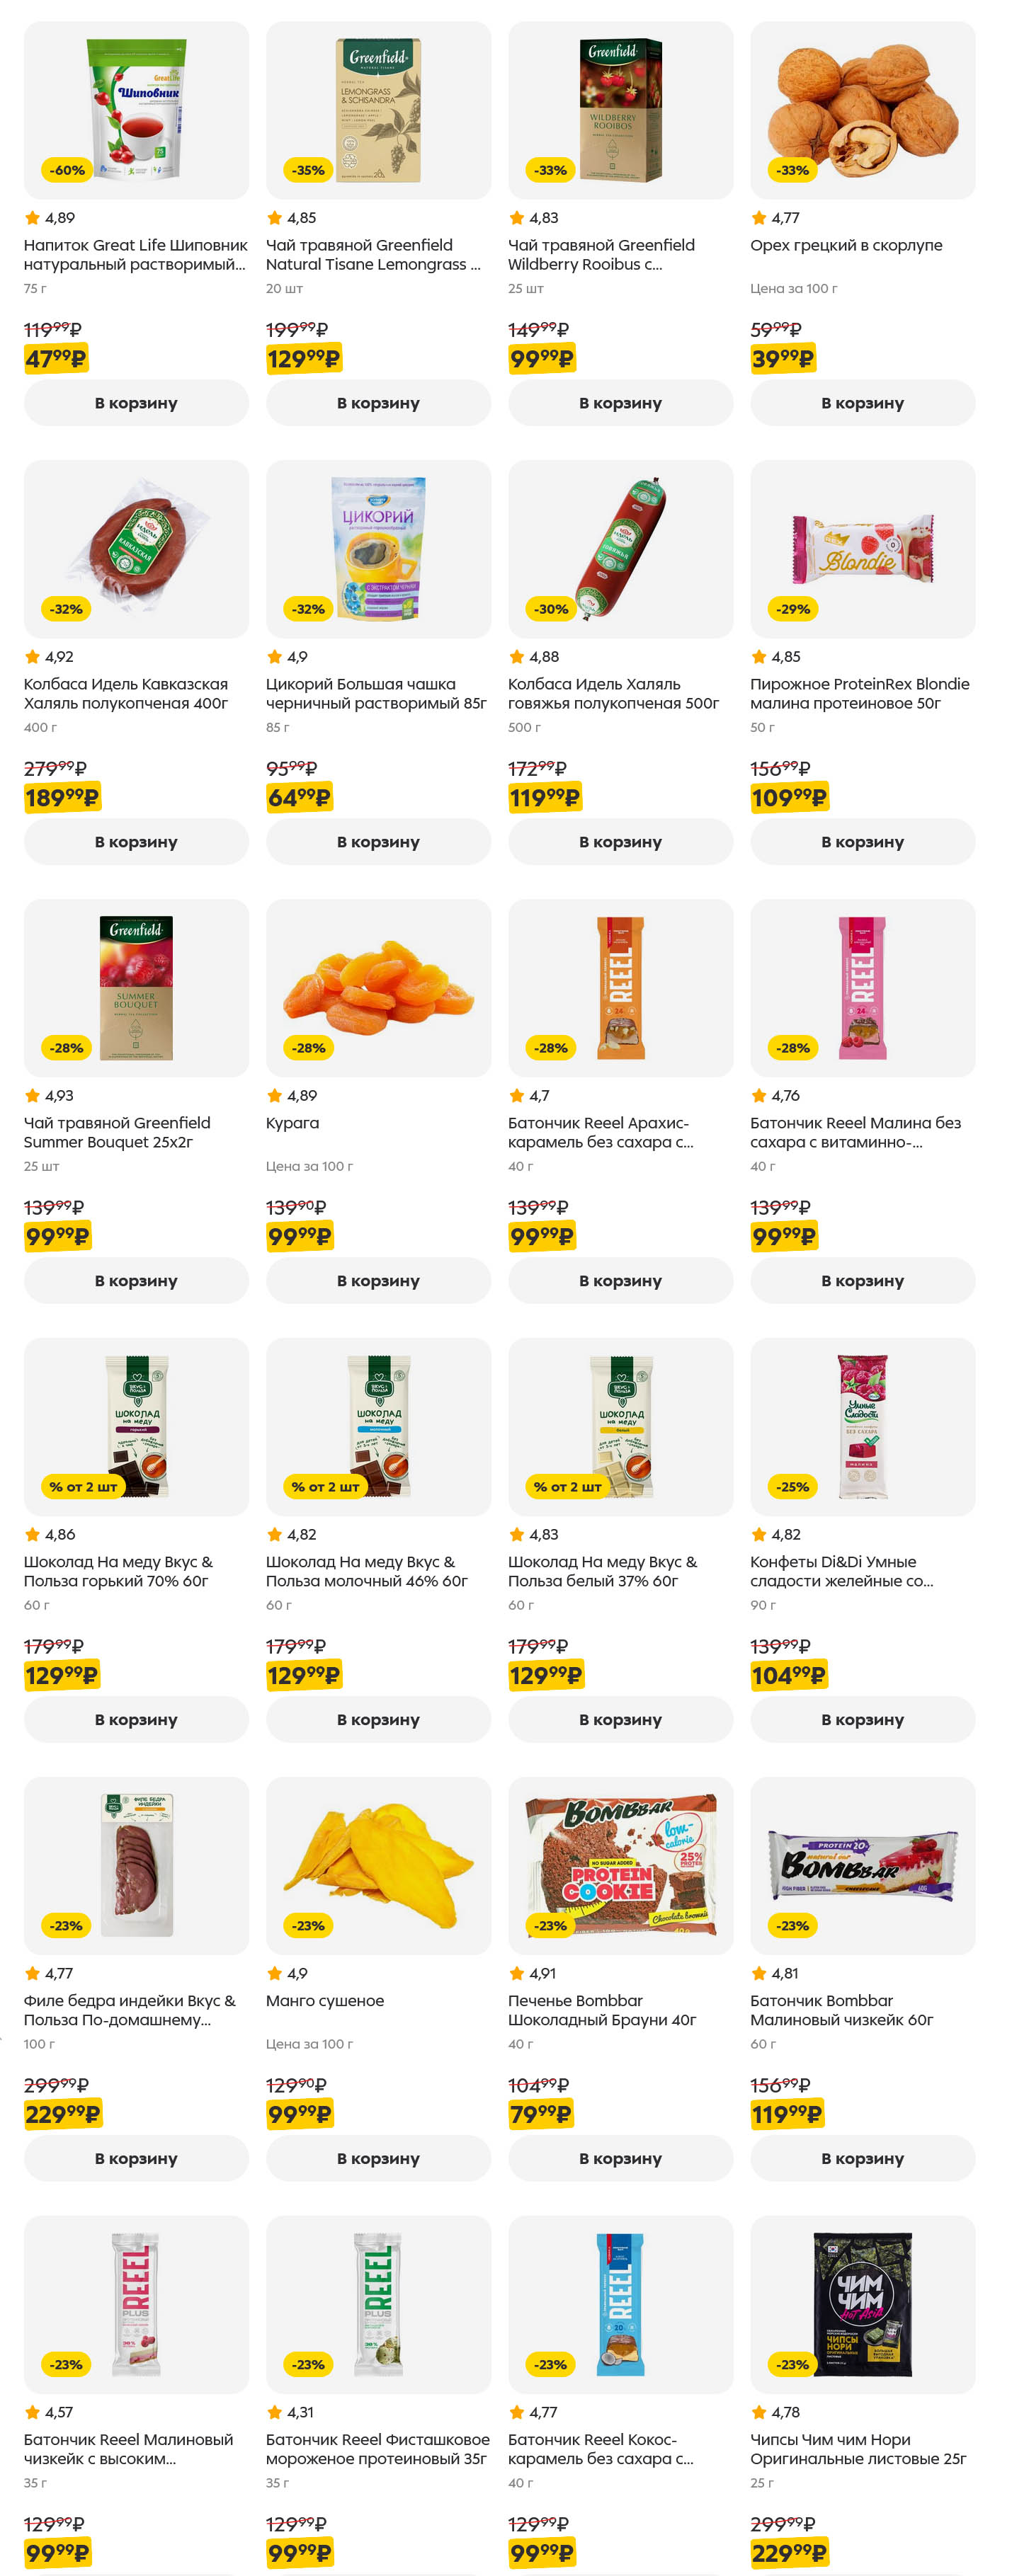Open Greenfield Lemongrass tea product image
1012x2576 pixels.
[x=378, y=110]
